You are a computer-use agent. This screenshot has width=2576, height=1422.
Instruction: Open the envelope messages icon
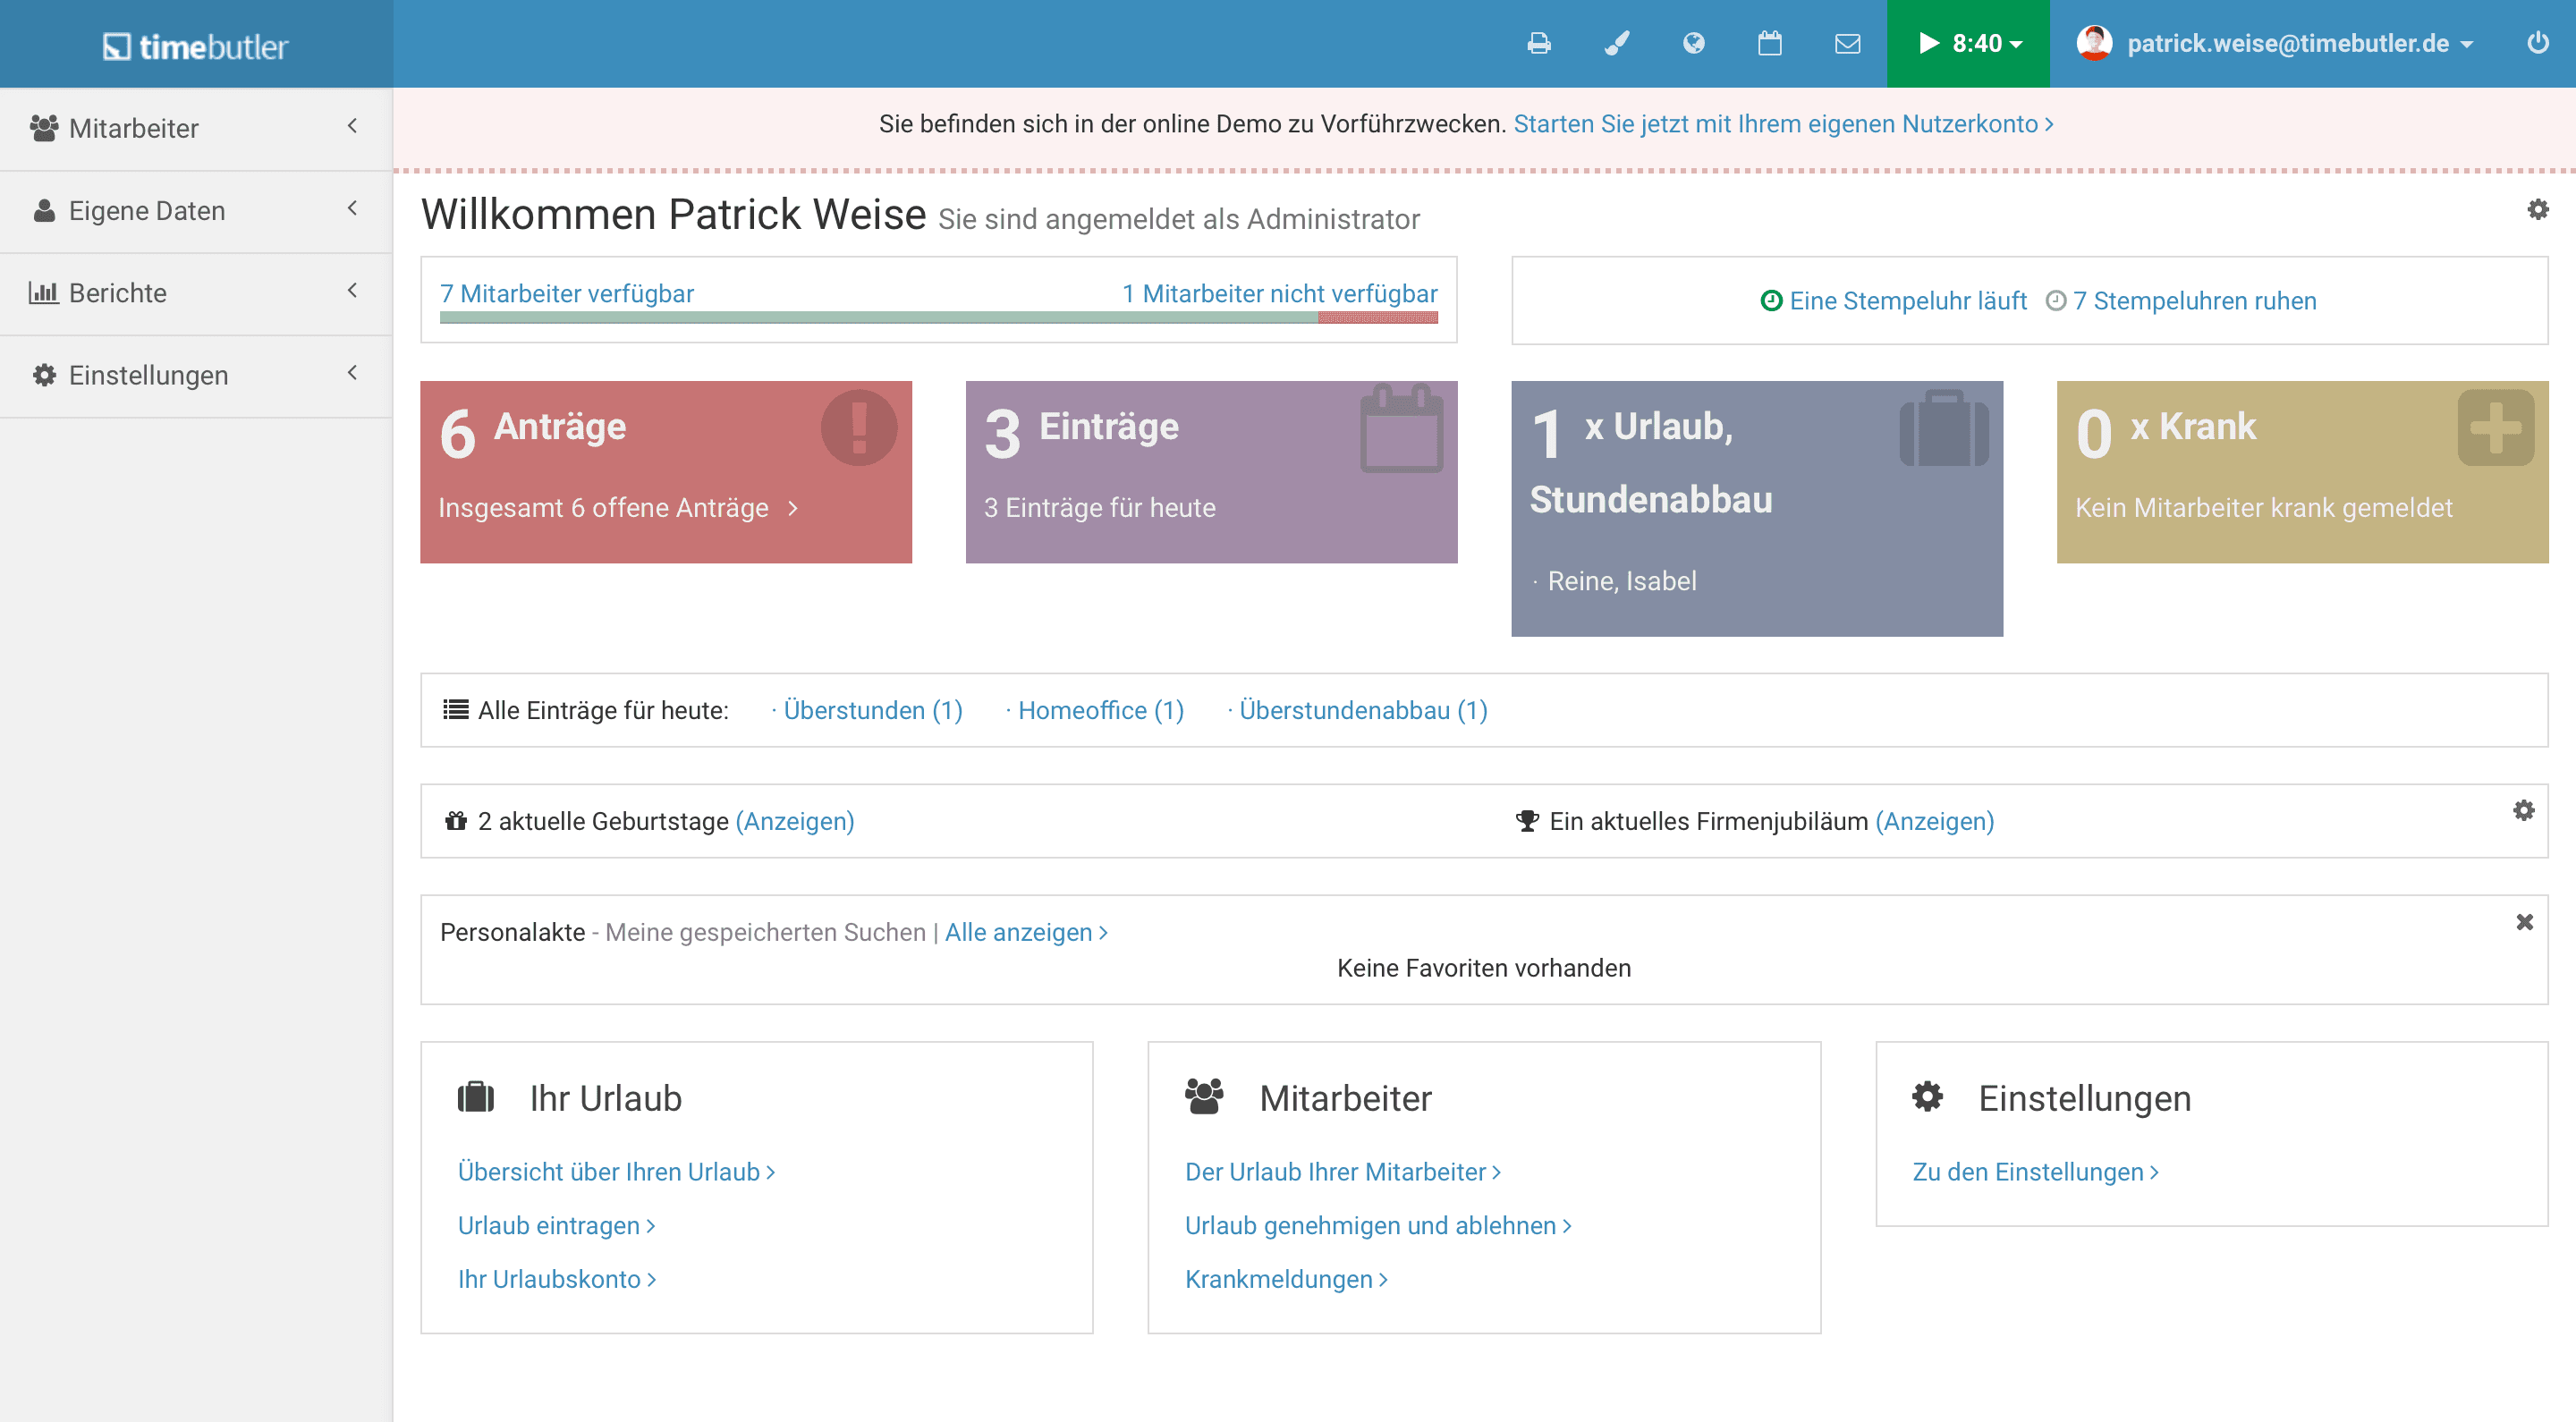(1847, 43)
